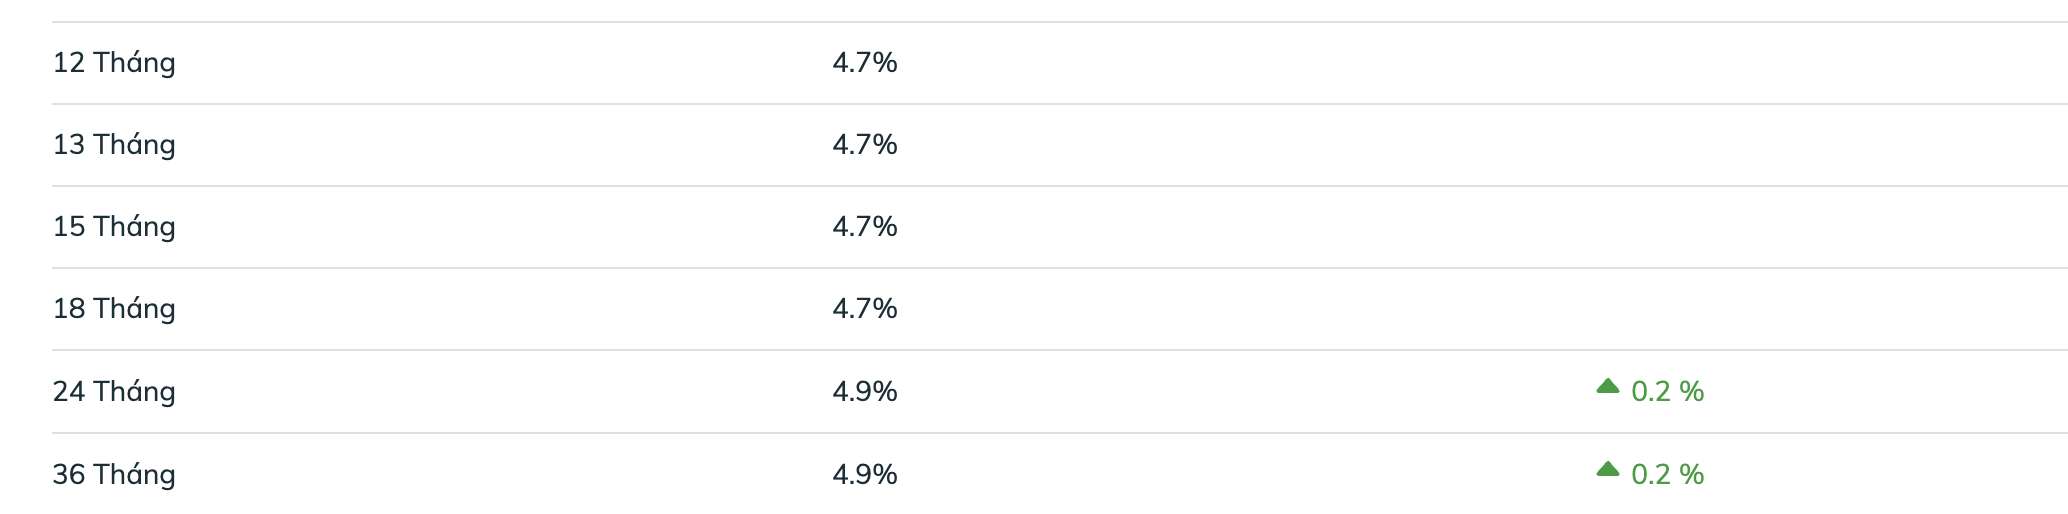Select the 24 Tháng term label
The height and width of the screenshot is (514, 2068).
tap(114, 392)
